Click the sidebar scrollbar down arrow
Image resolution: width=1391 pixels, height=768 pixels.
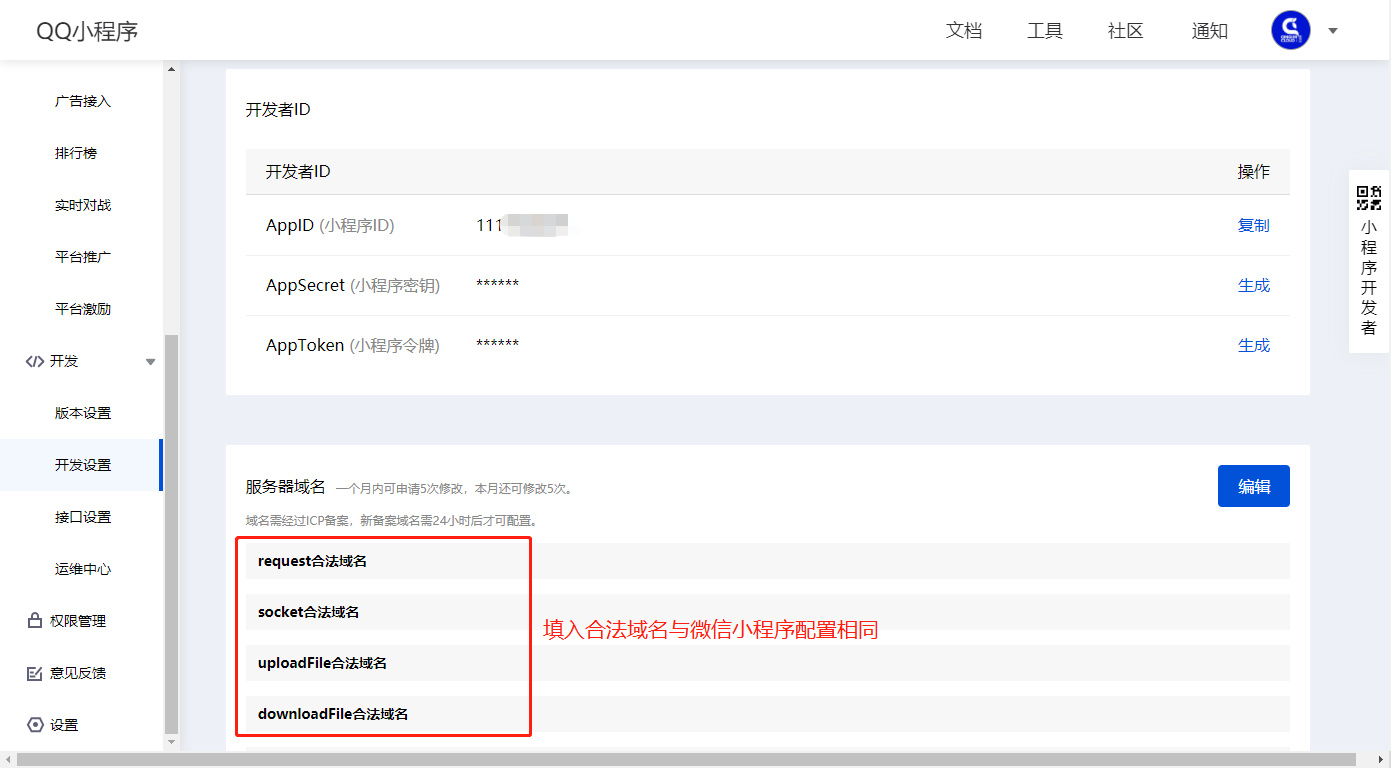point(171,742)
